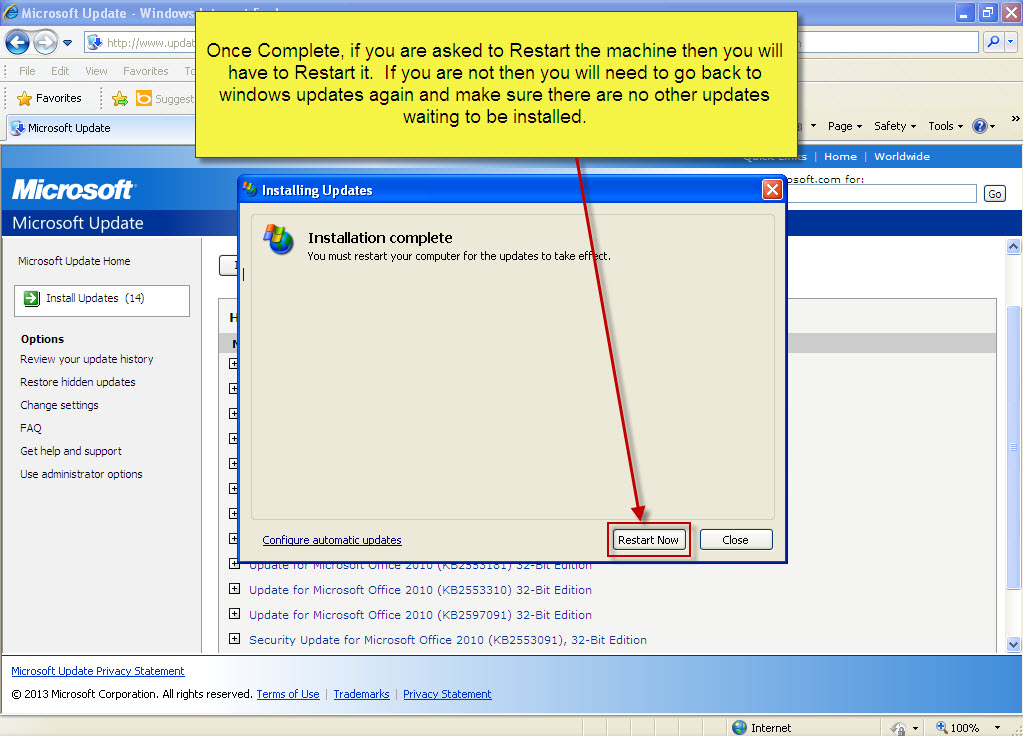The height and width of the screenshot is (736, 1023).
Task: Open Review your update history
Action: pos(86,359)
